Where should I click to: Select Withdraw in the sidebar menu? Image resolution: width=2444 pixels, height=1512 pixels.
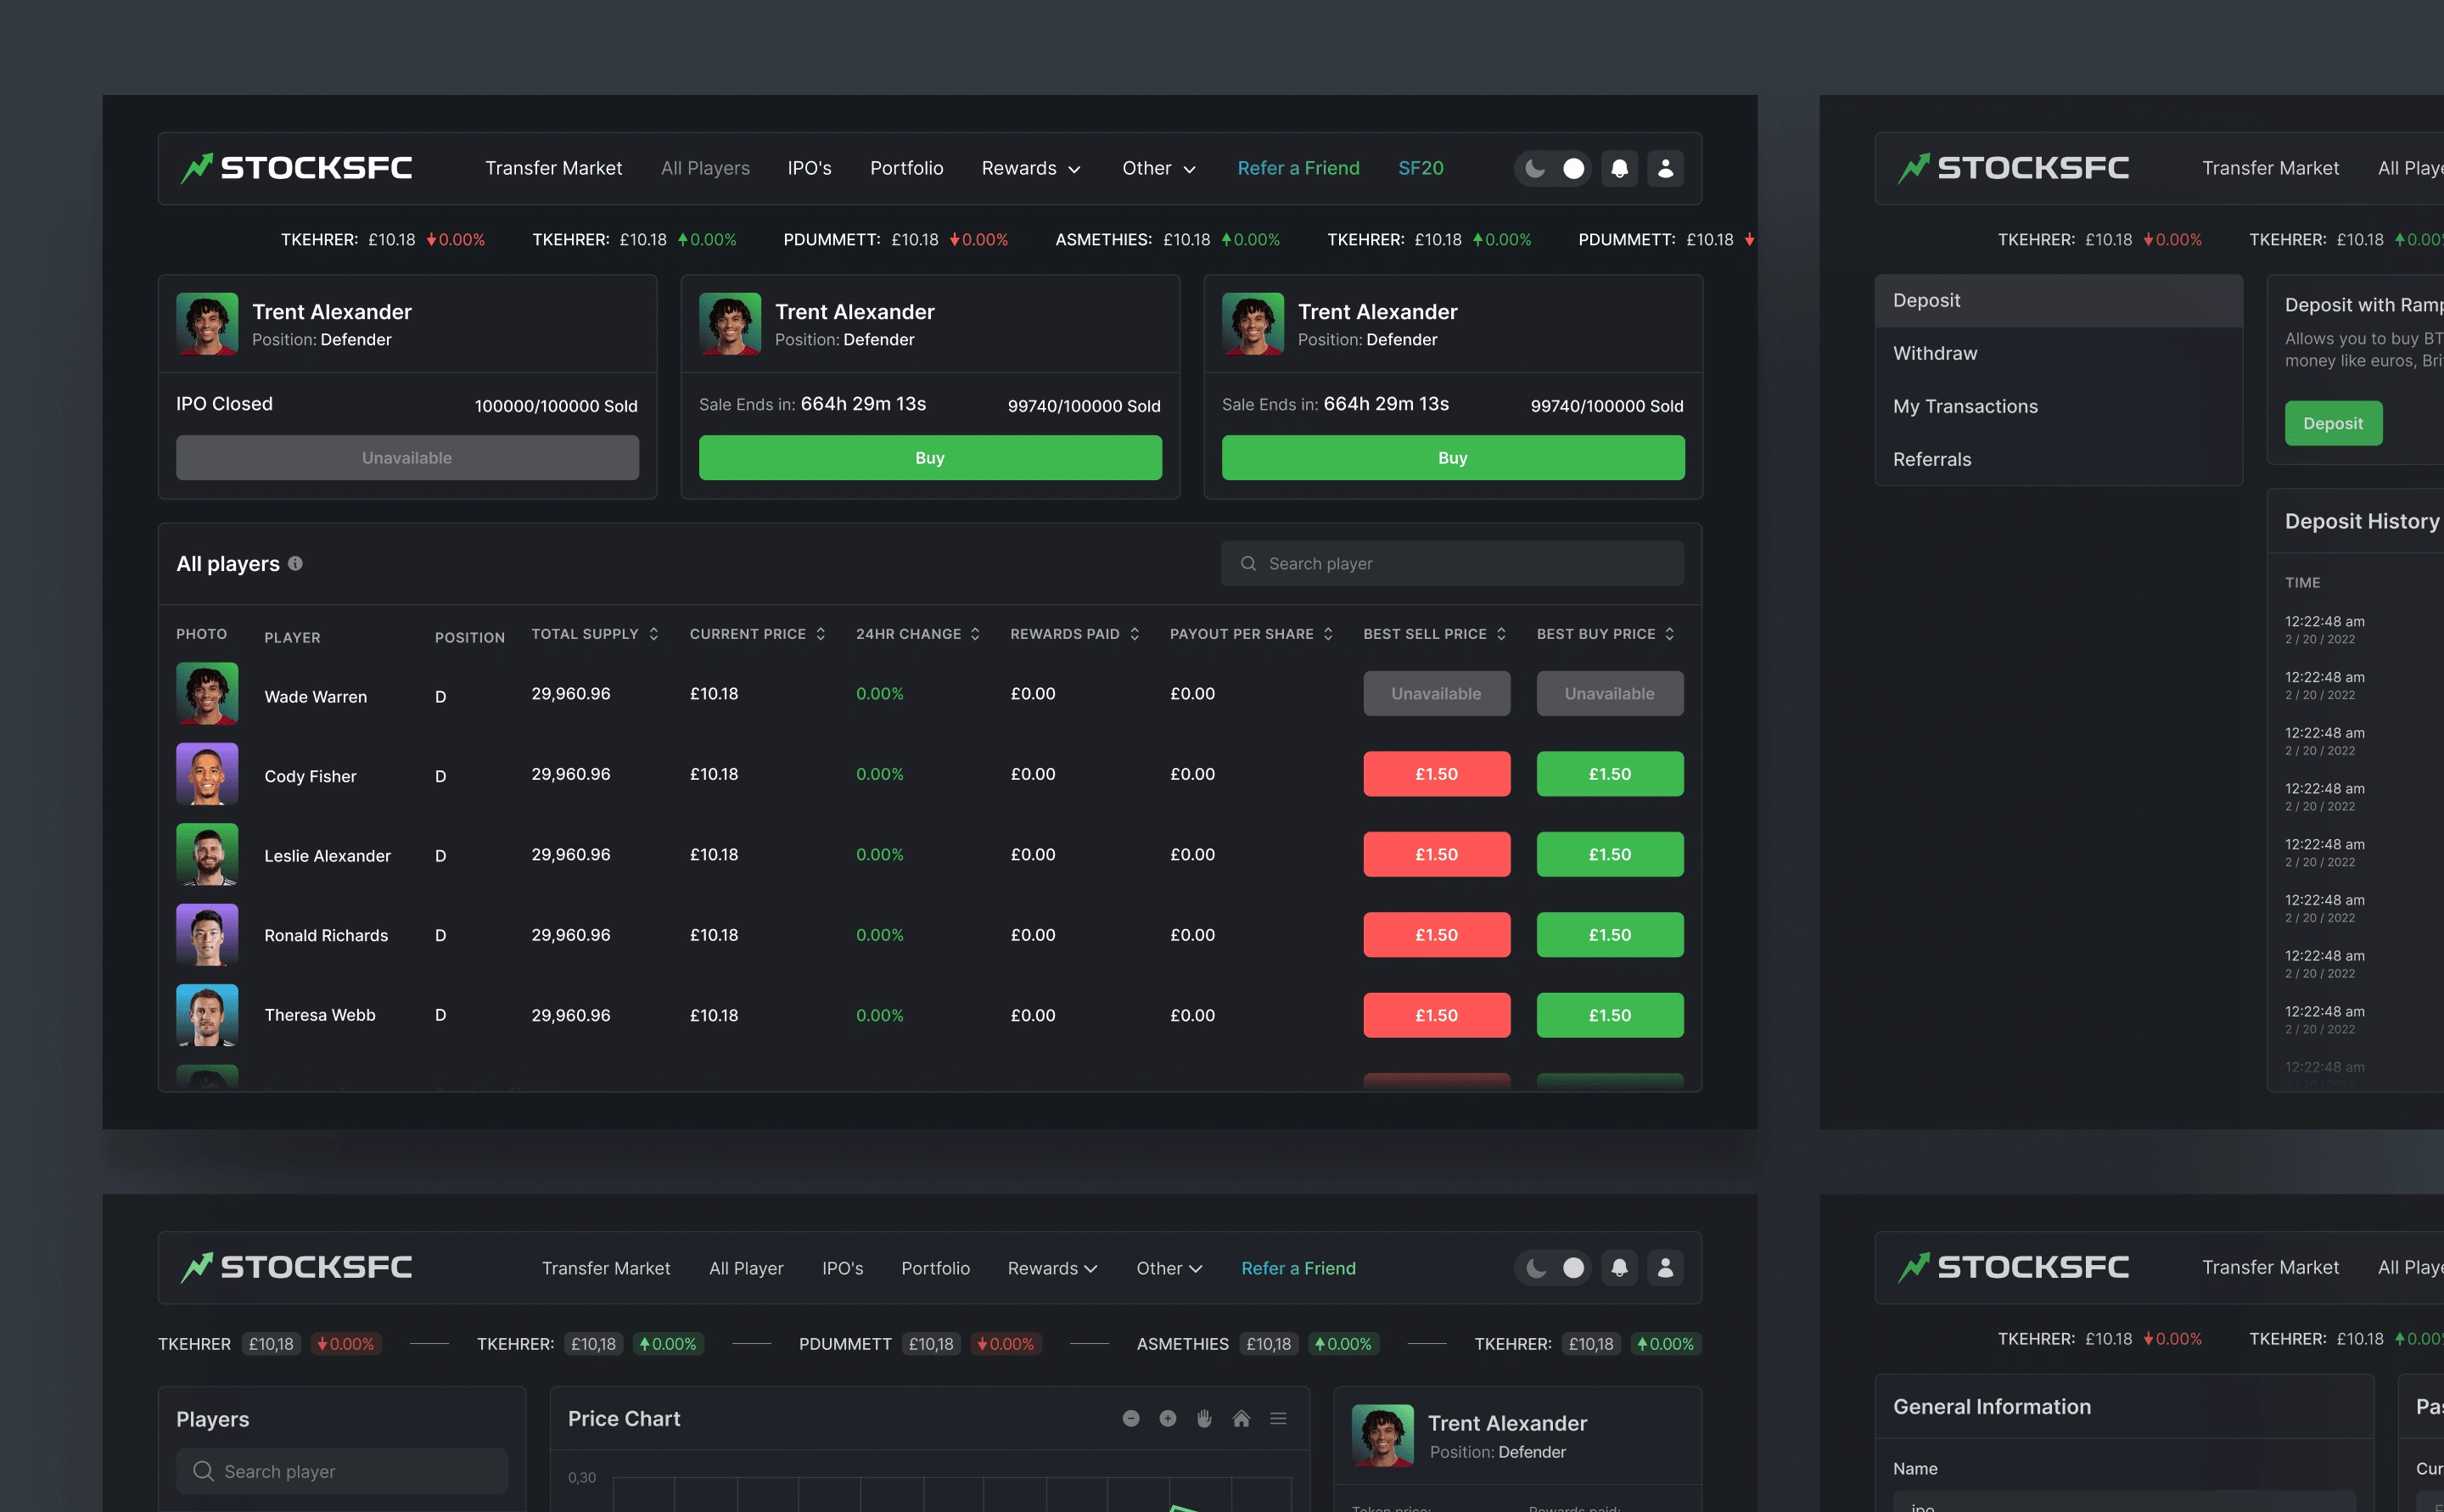tap(2058, 353)
